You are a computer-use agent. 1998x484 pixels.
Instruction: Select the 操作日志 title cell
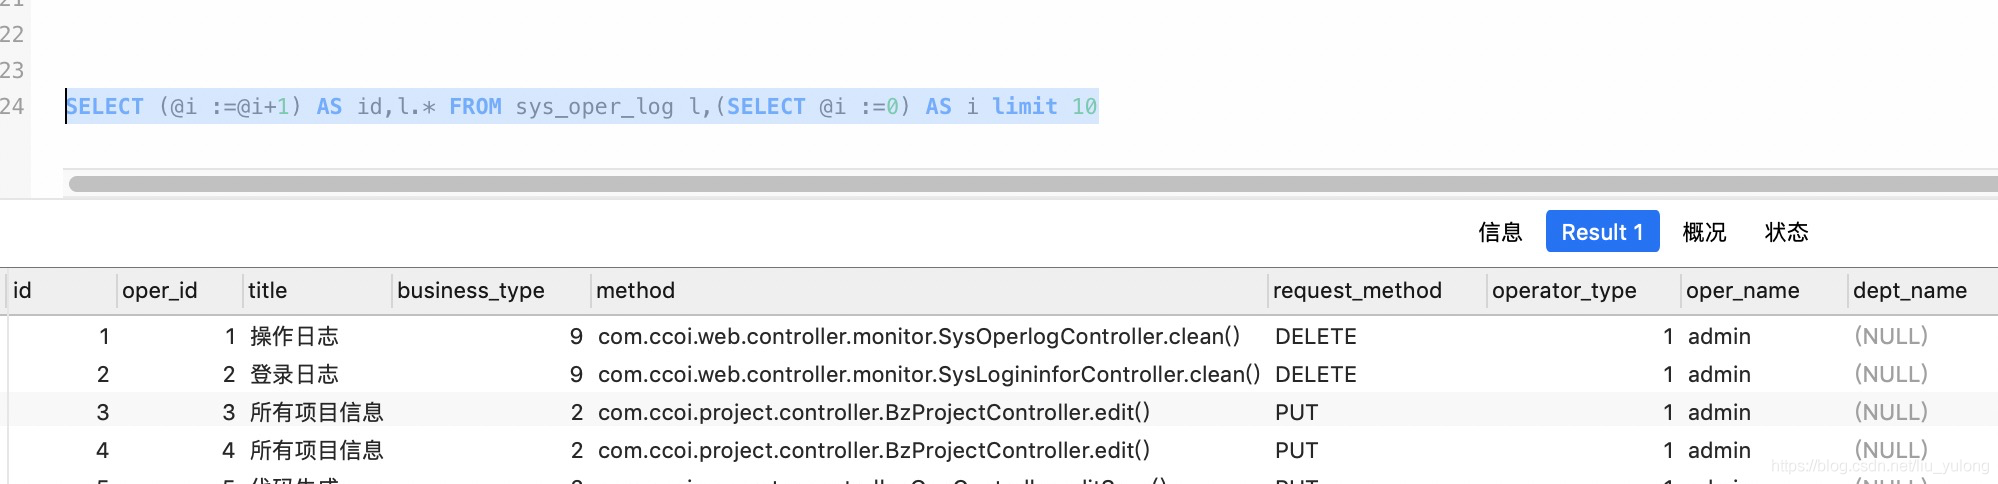click(x=294, y=337)
